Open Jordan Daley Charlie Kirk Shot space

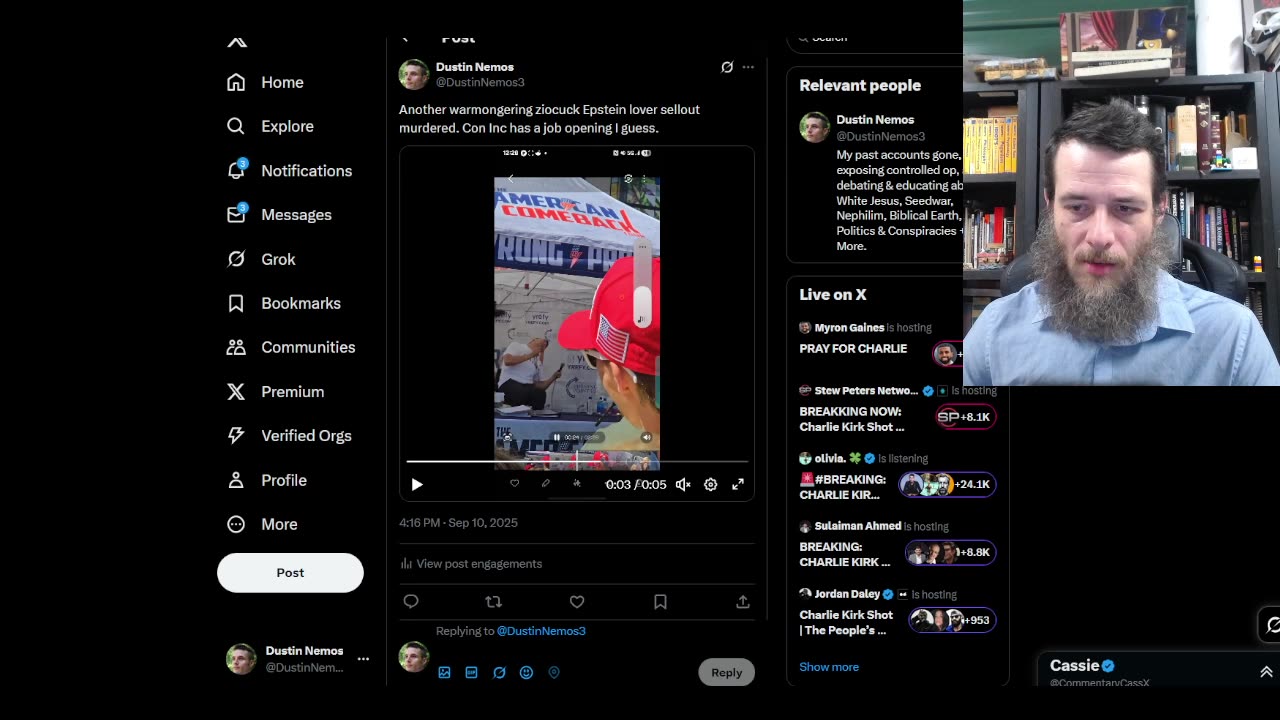click(896, 612)
